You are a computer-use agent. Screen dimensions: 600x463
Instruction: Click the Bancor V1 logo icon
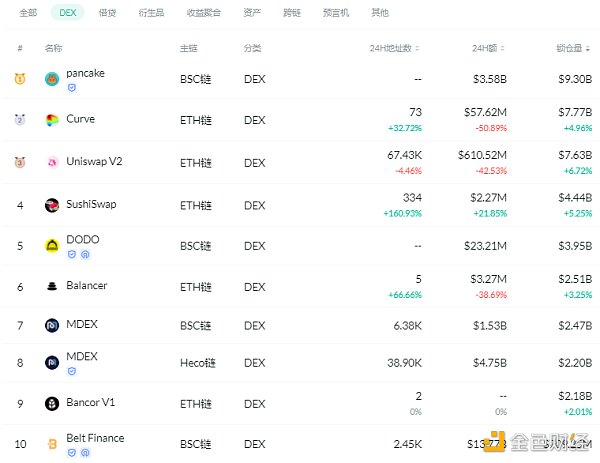[52, 404]
